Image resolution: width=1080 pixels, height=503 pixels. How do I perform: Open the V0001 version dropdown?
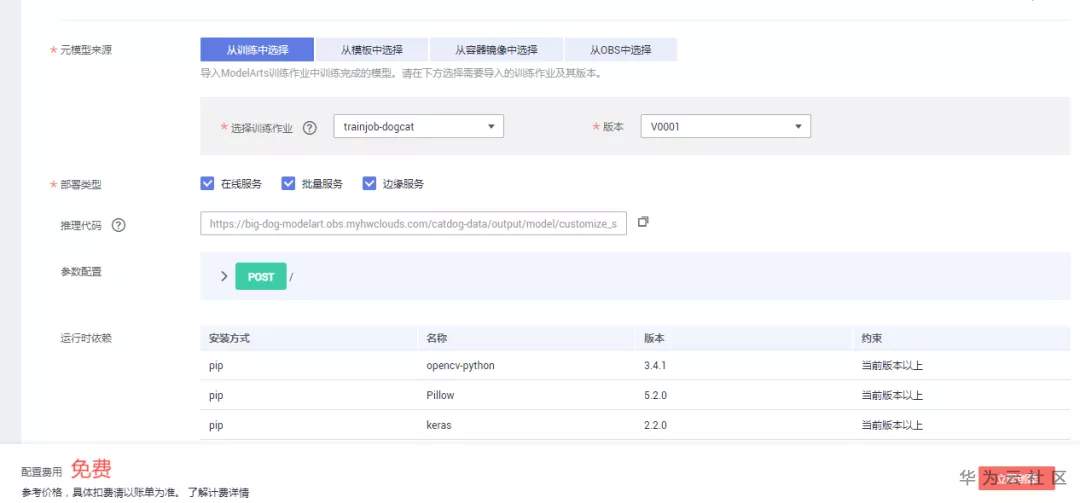(725, 127)
